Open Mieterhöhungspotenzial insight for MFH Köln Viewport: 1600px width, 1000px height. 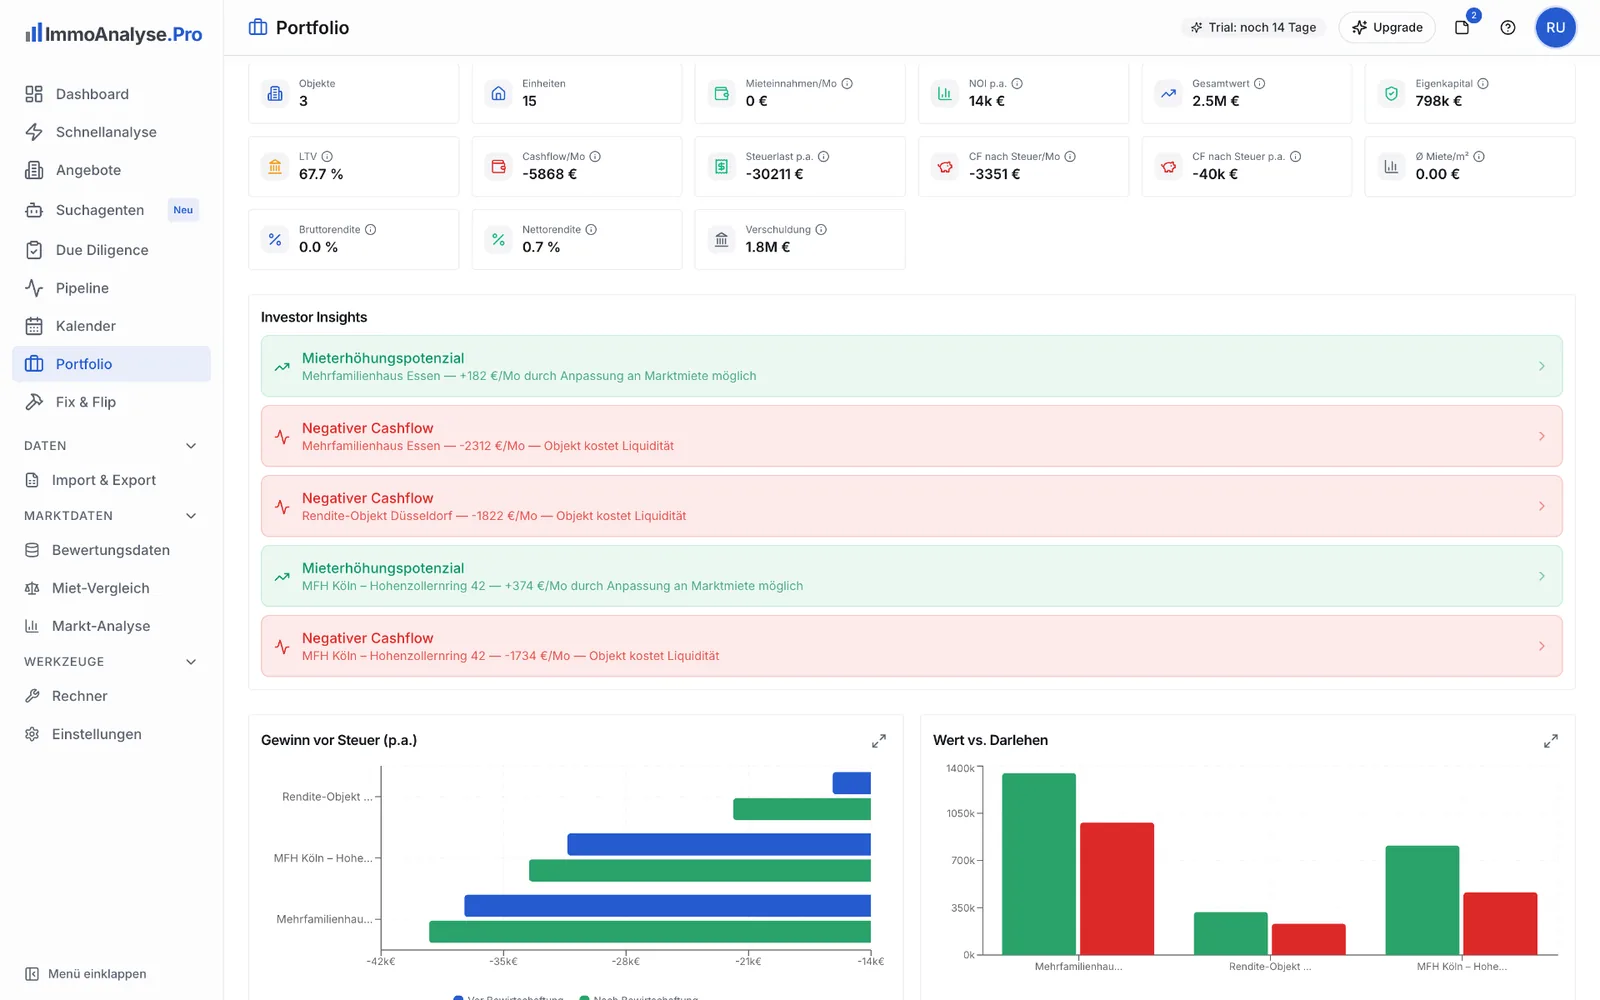911,576
